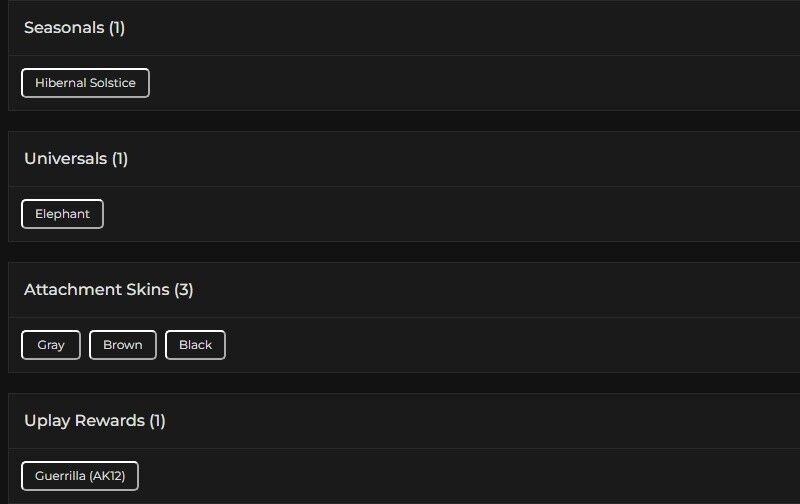
Task: Toggle the Gray skin chip
Action: point(51,345)
